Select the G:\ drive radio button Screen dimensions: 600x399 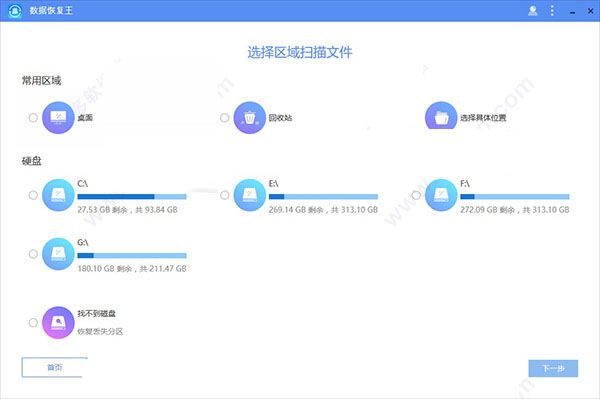(33, 254)
